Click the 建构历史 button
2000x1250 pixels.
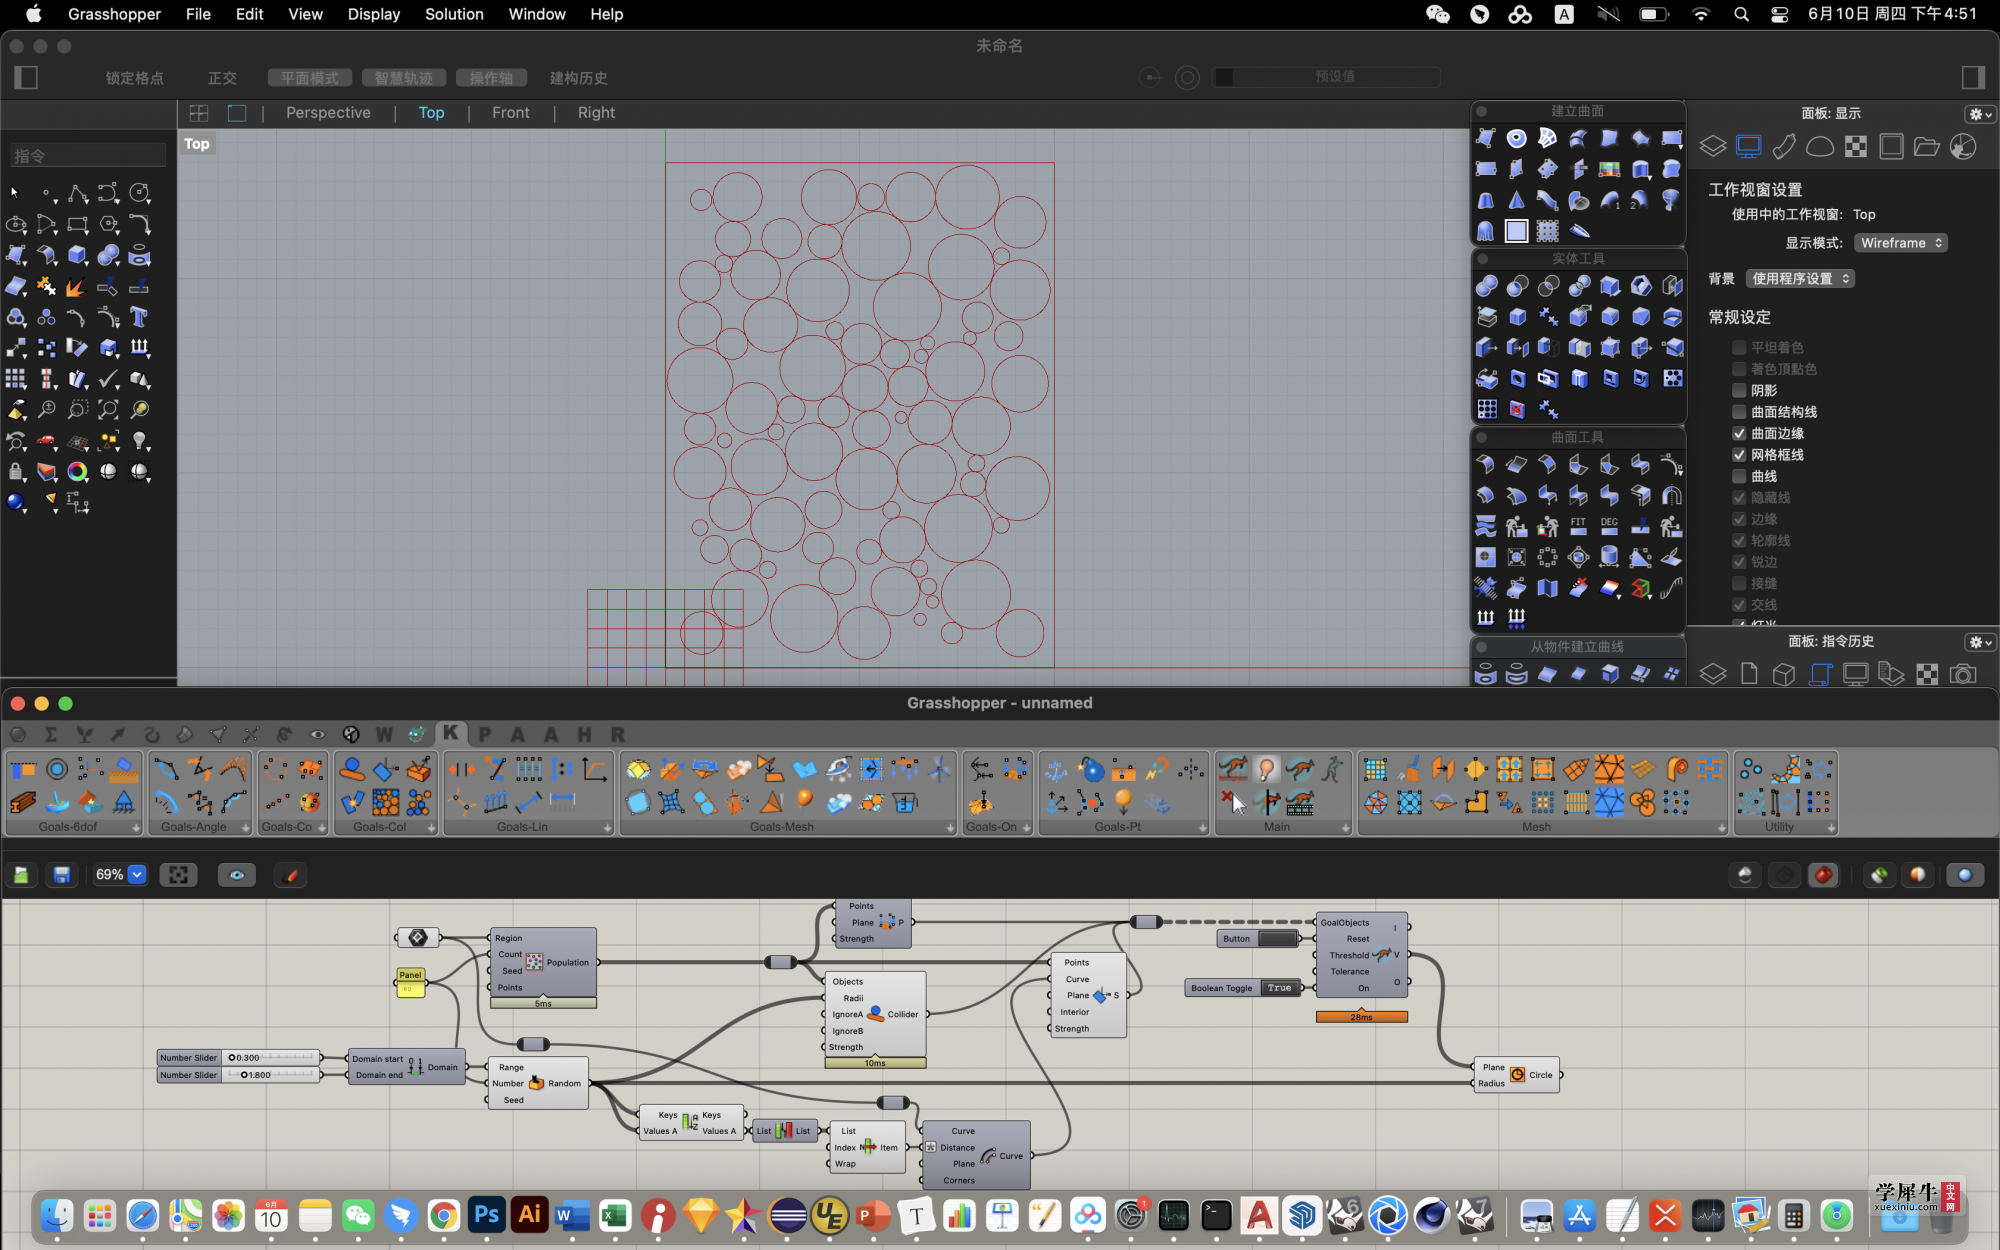click(578, 78)
